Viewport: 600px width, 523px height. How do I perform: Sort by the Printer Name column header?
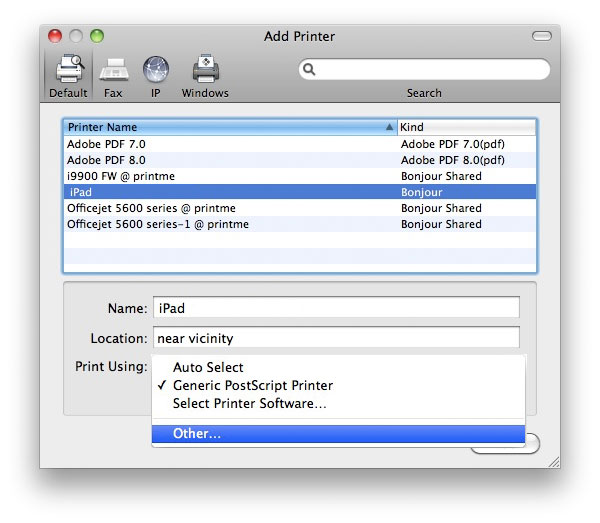(230, 127)
